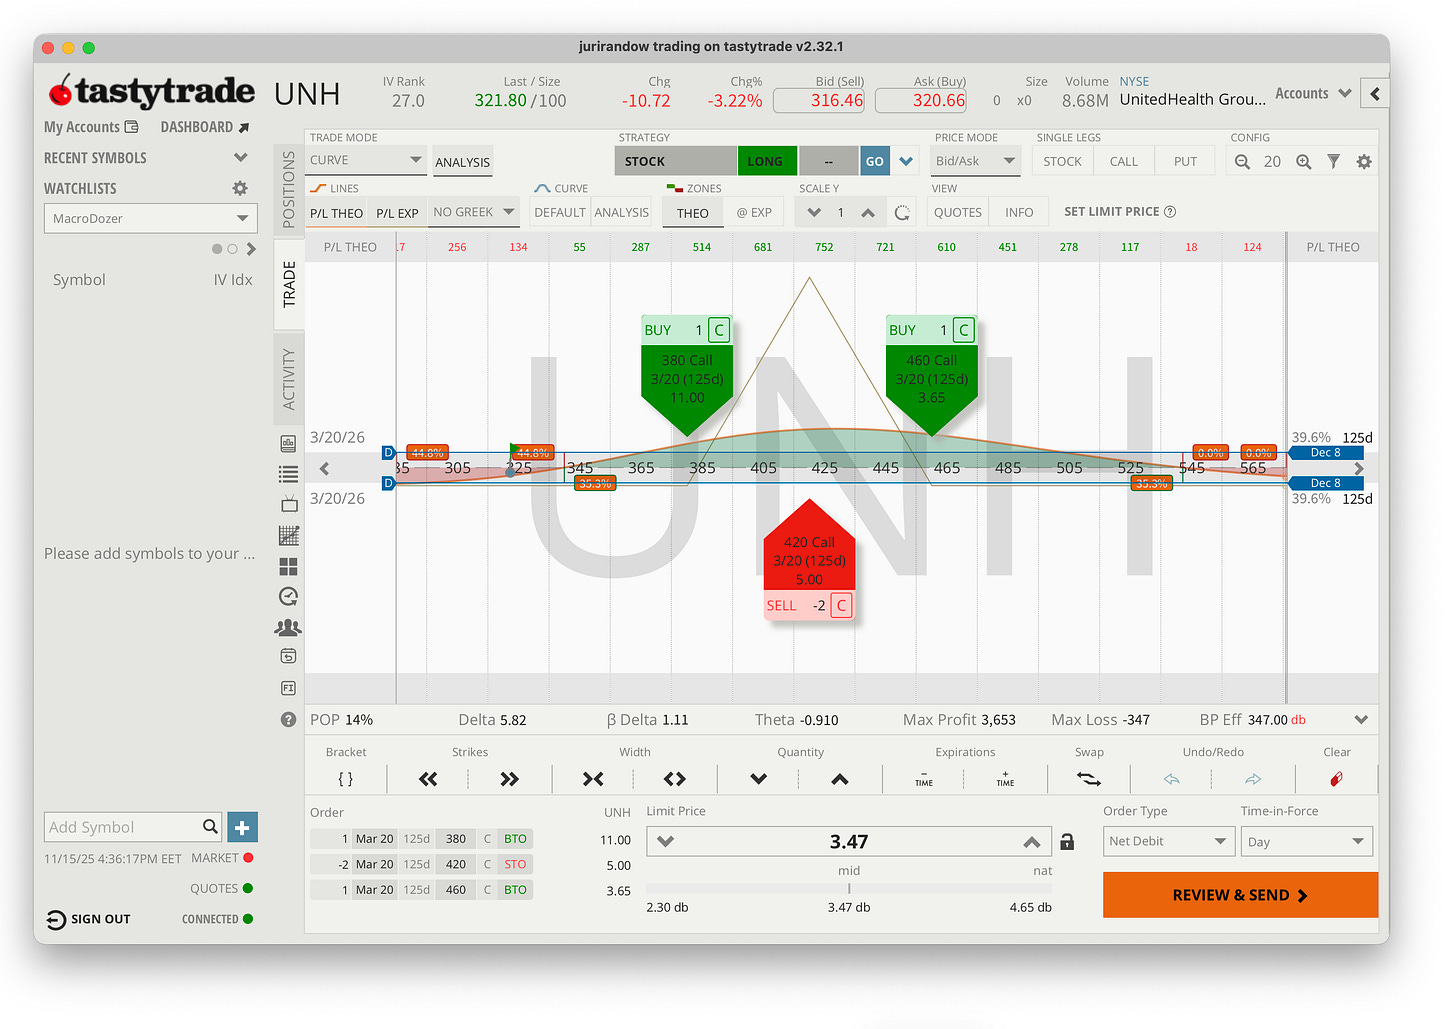The width and height of the screenshot is (1456, 1029).
Task: Add a CALL single leg
Action: point(1124,161)
